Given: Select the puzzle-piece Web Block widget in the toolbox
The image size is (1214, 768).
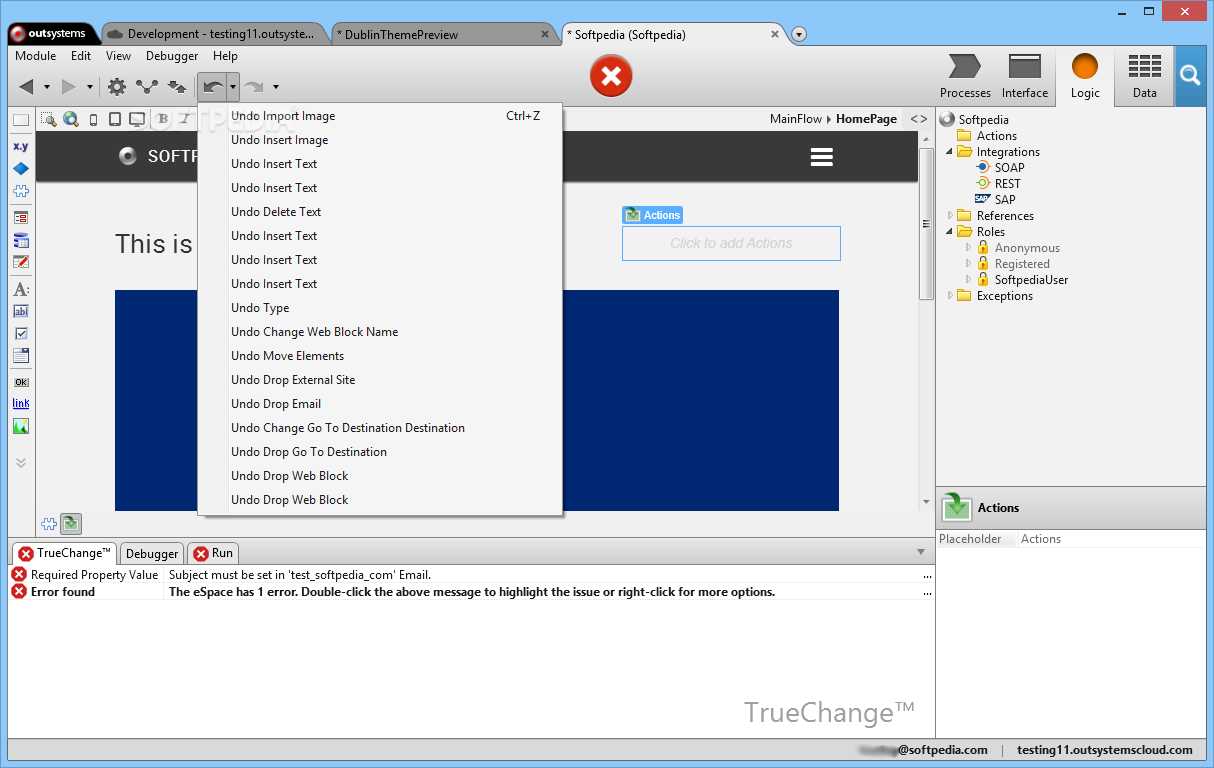Looking at the screenshot, I should (x=21, y=191).
